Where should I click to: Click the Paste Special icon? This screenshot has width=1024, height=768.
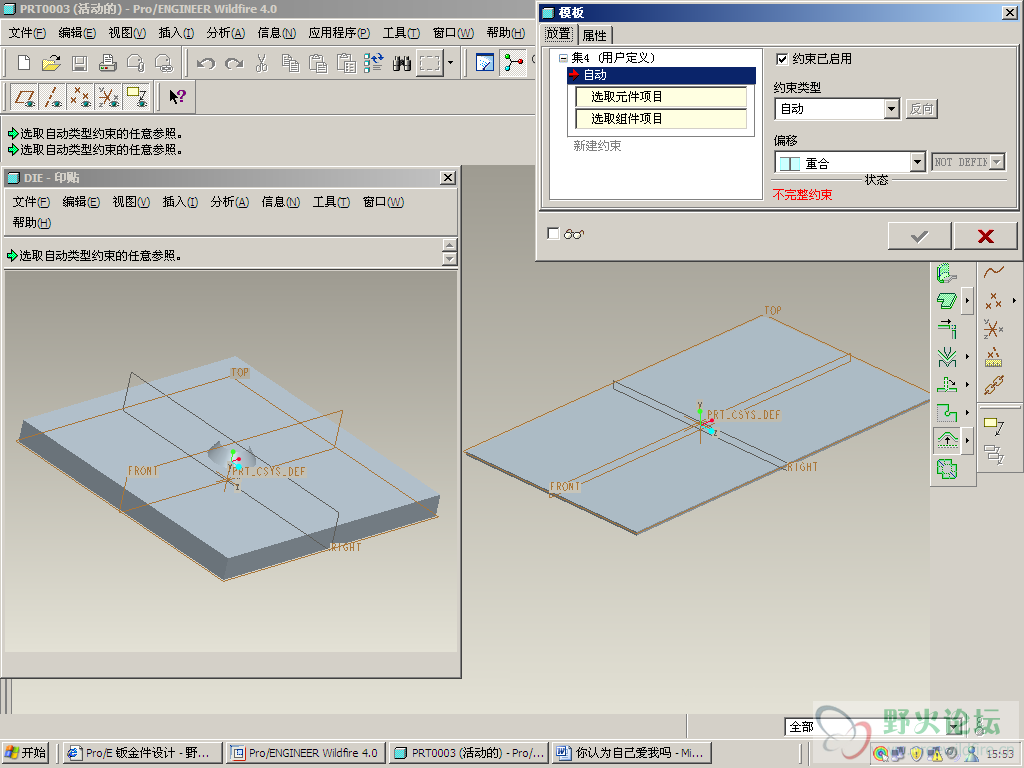(x=346, y=63)
